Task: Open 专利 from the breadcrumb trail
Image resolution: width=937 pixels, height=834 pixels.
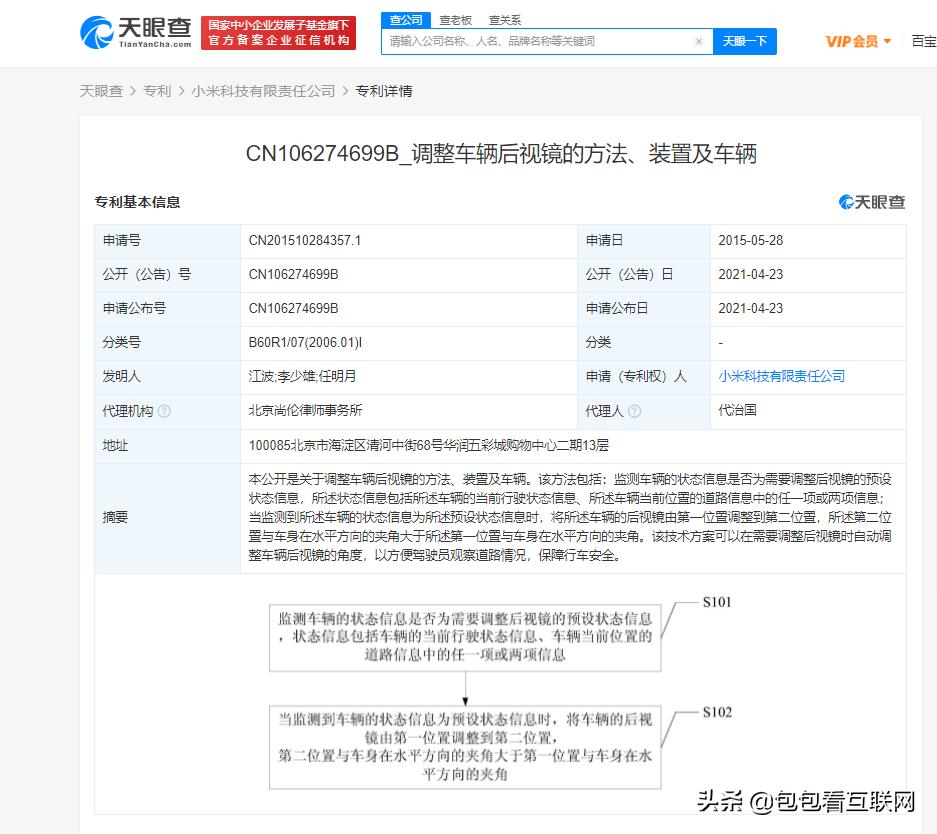Action: click(157, 90)
